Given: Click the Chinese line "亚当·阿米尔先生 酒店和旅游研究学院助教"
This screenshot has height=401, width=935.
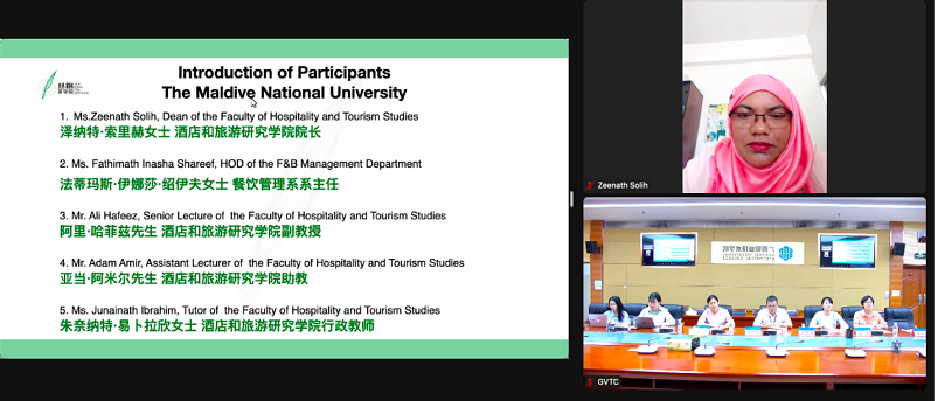Looking at the screenshot, I should [184, 278].
